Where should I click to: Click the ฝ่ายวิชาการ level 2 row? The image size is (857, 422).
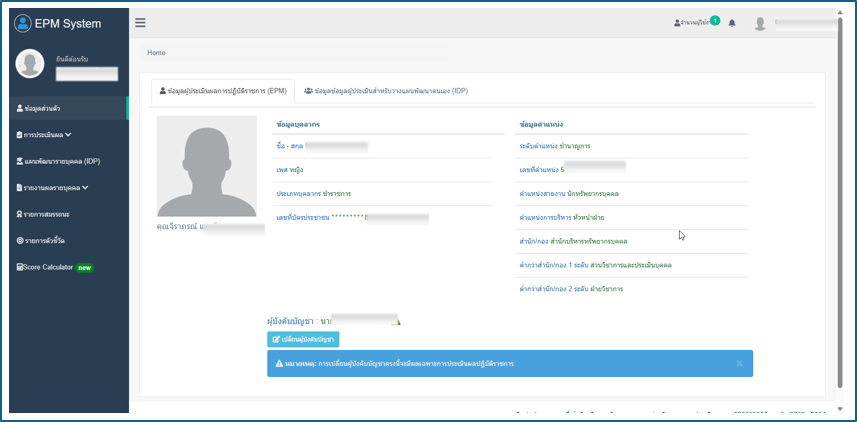tap(633, 289)
